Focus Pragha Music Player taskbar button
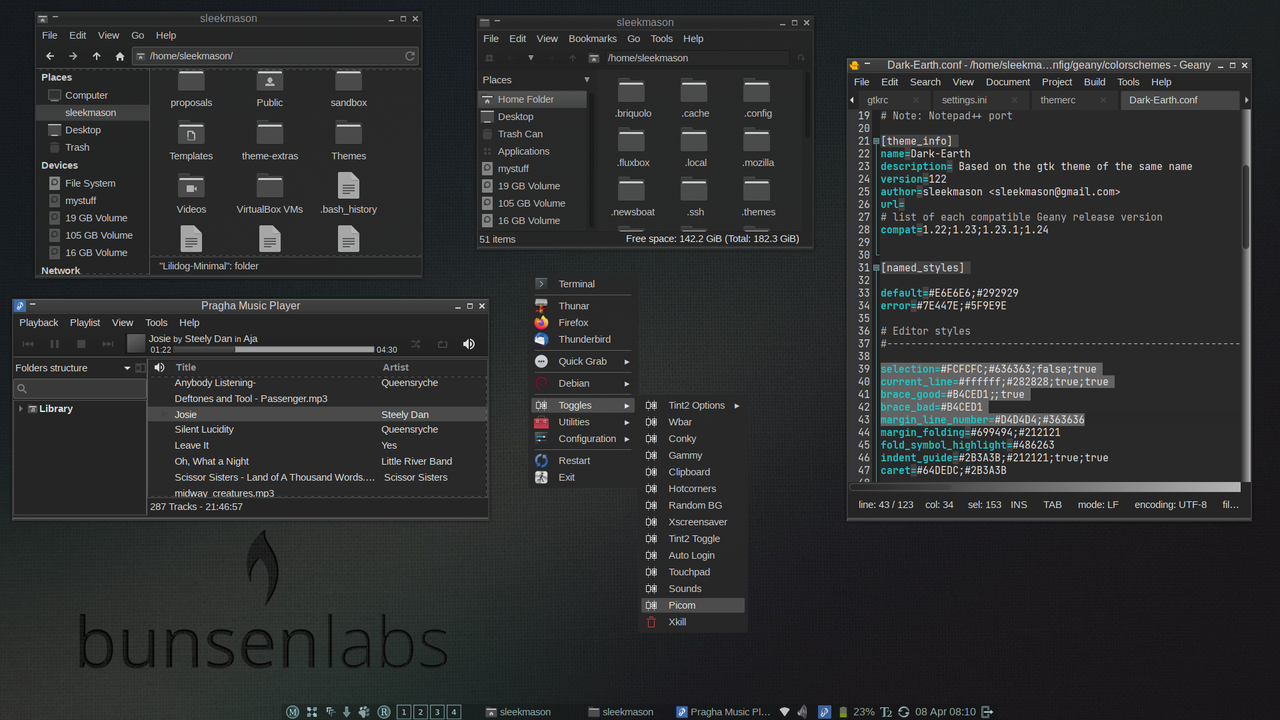 (x=722, y=712)
